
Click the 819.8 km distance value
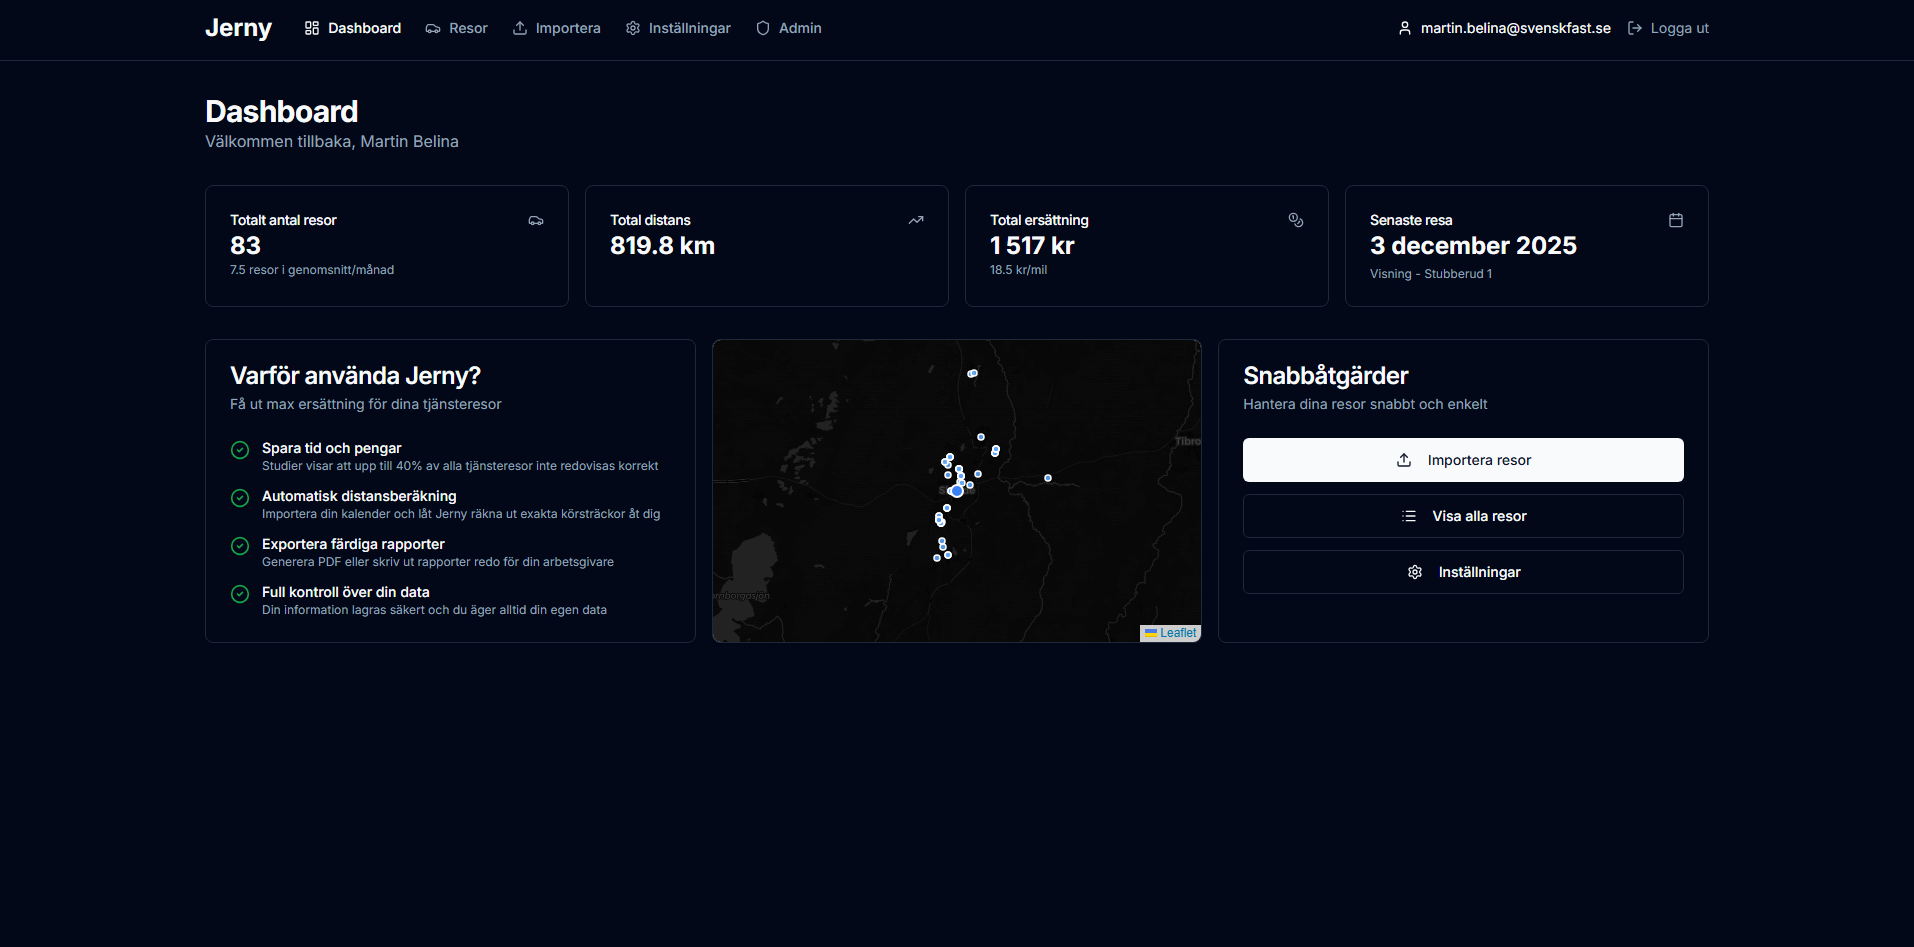(662, 246)
